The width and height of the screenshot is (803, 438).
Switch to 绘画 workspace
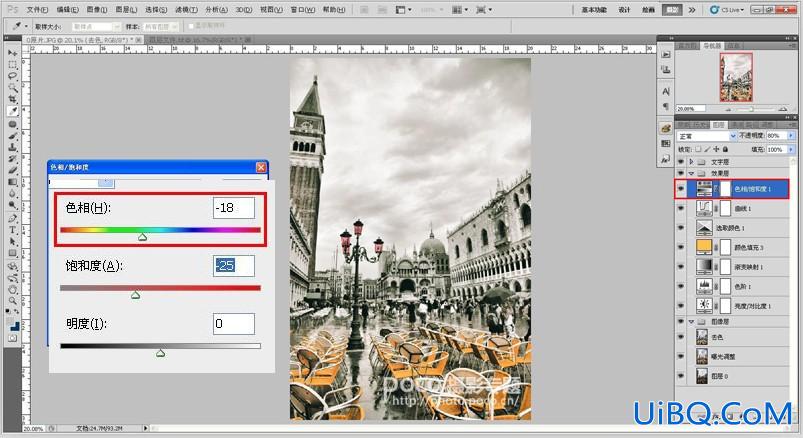coord(648,9)
